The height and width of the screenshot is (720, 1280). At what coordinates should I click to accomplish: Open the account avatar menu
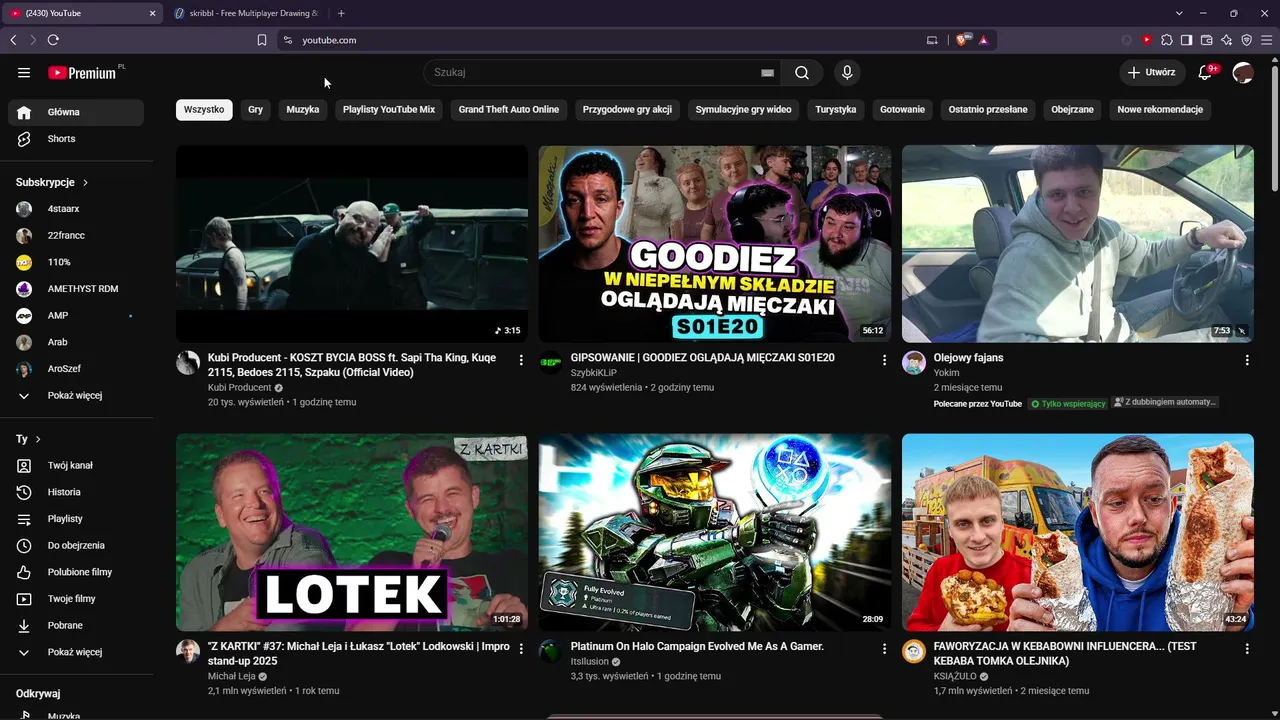pyautogui.click(x=1243, y=72)
